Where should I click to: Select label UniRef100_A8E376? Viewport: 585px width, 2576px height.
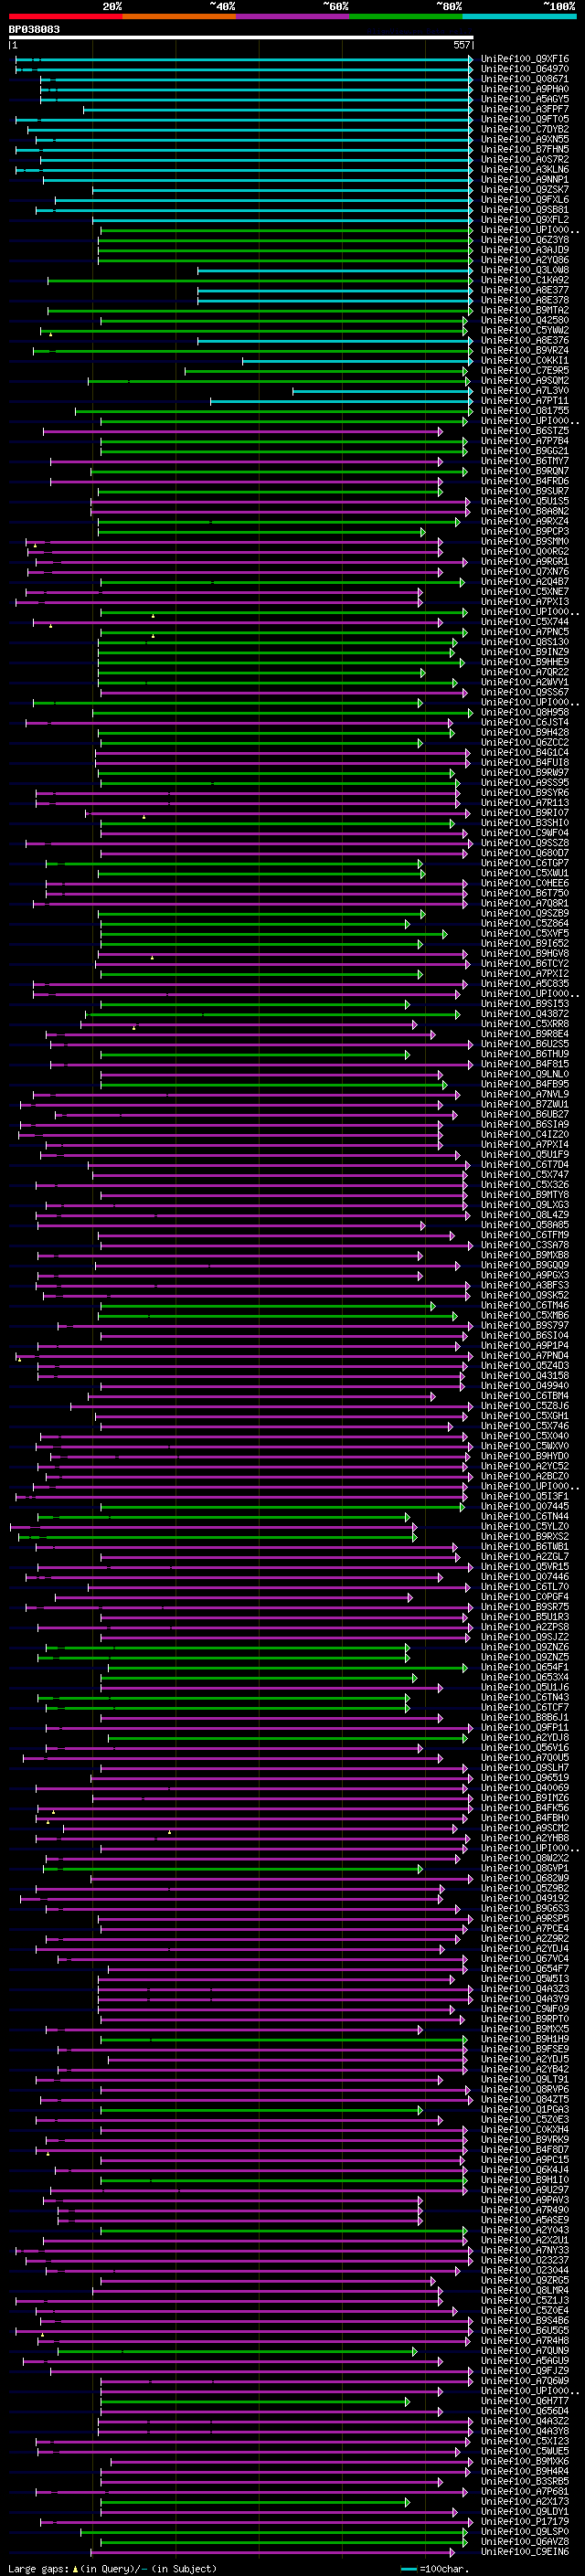point(525,340)
